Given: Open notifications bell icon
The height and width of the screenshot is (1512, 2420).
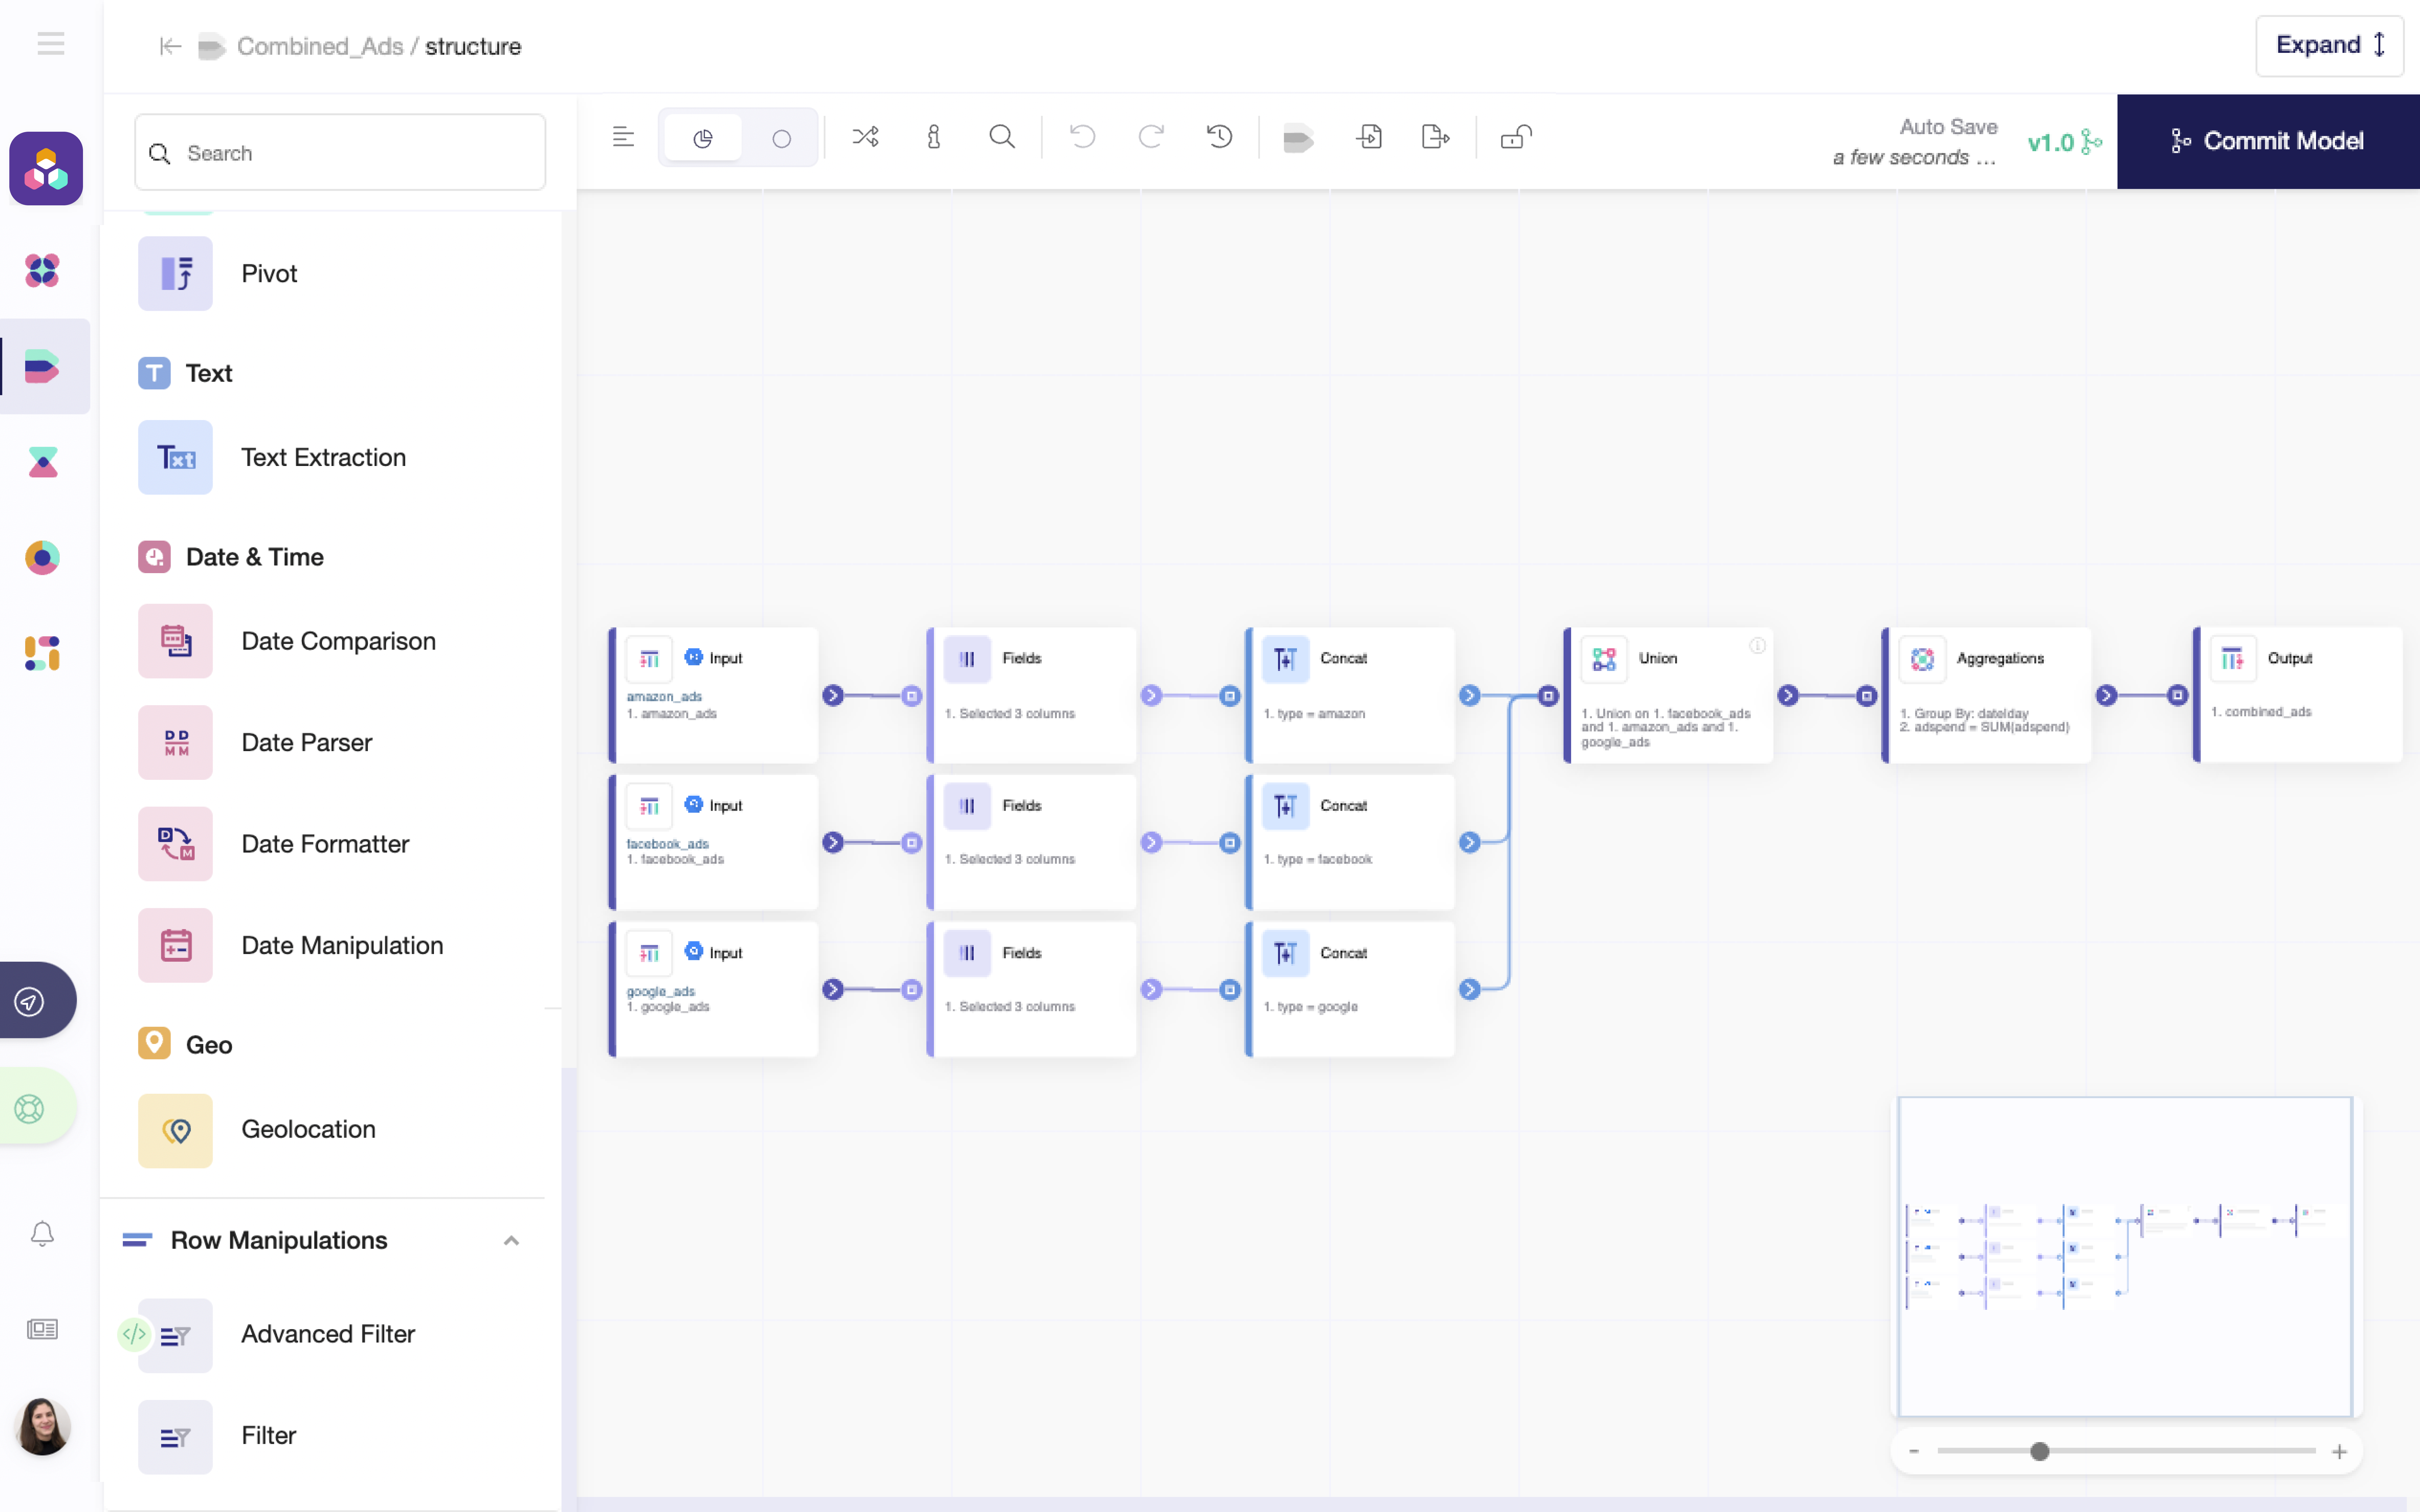Looking at the screenshot, I should (x=42, y=1234).
